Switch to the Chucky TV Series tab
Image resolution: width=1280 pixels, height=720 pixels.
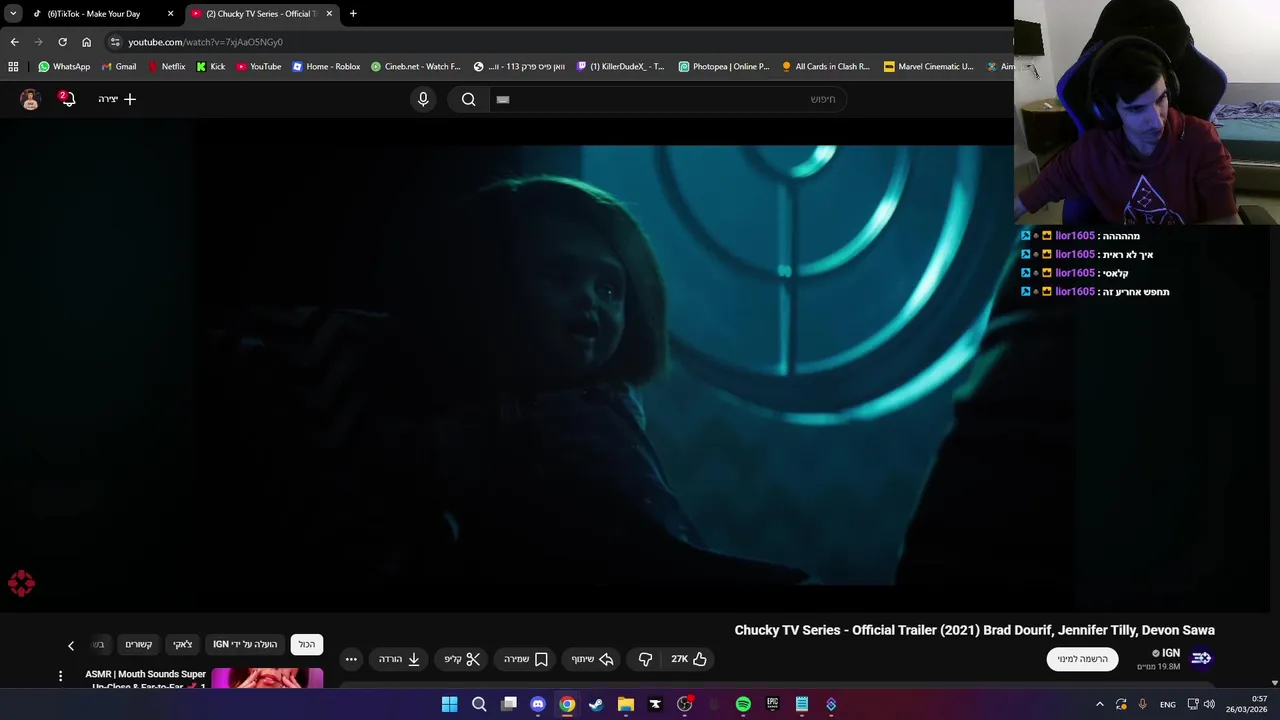point(262,14)
